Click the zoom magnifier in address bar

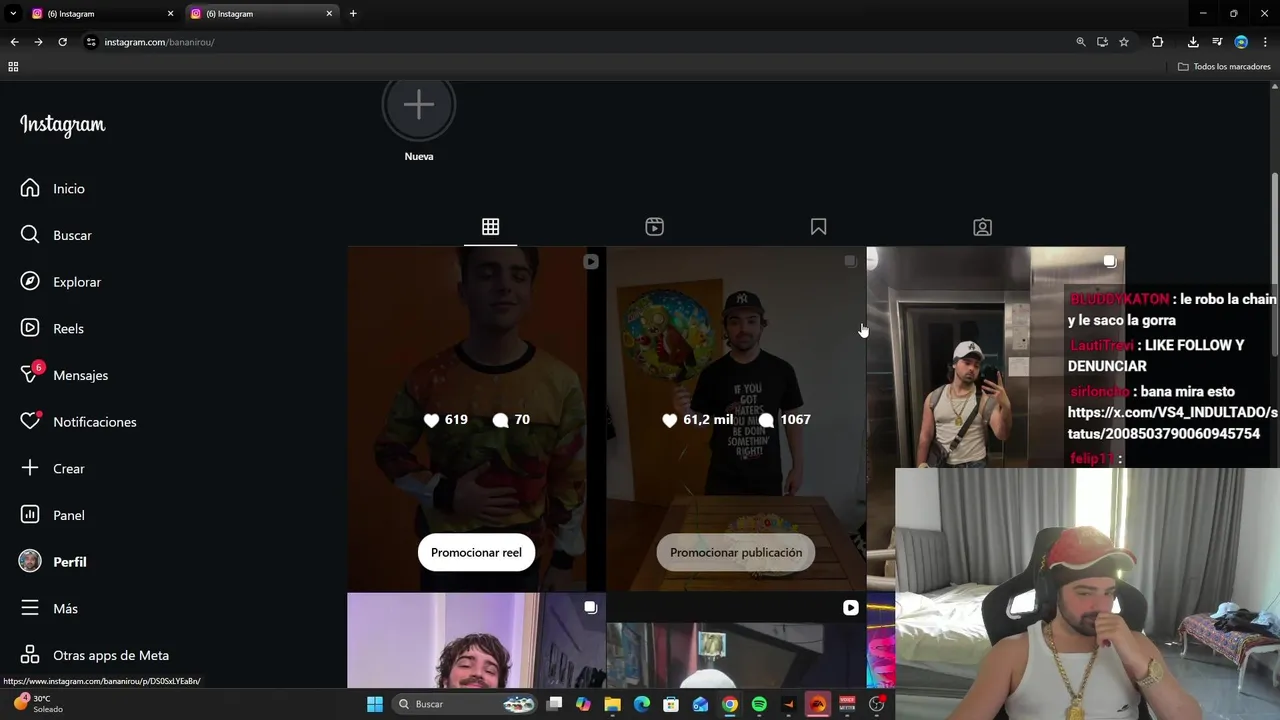click(1080, 42)
